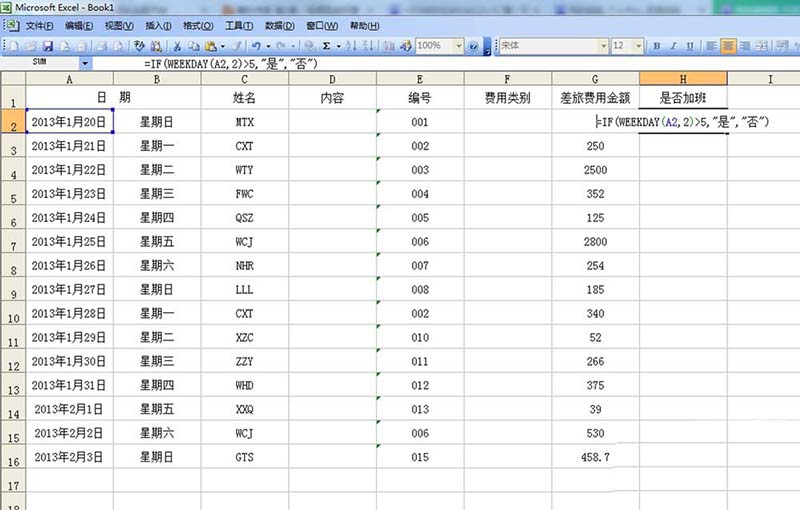Open the 插入(I) menu
The height and width of the screenshot is (510, 800).
click(x=158, y=26)
